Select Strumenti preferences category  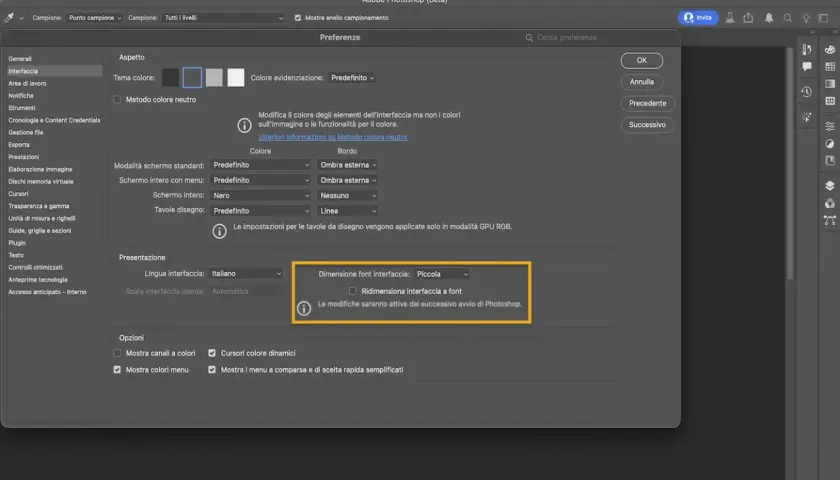[x=22, y=108]
